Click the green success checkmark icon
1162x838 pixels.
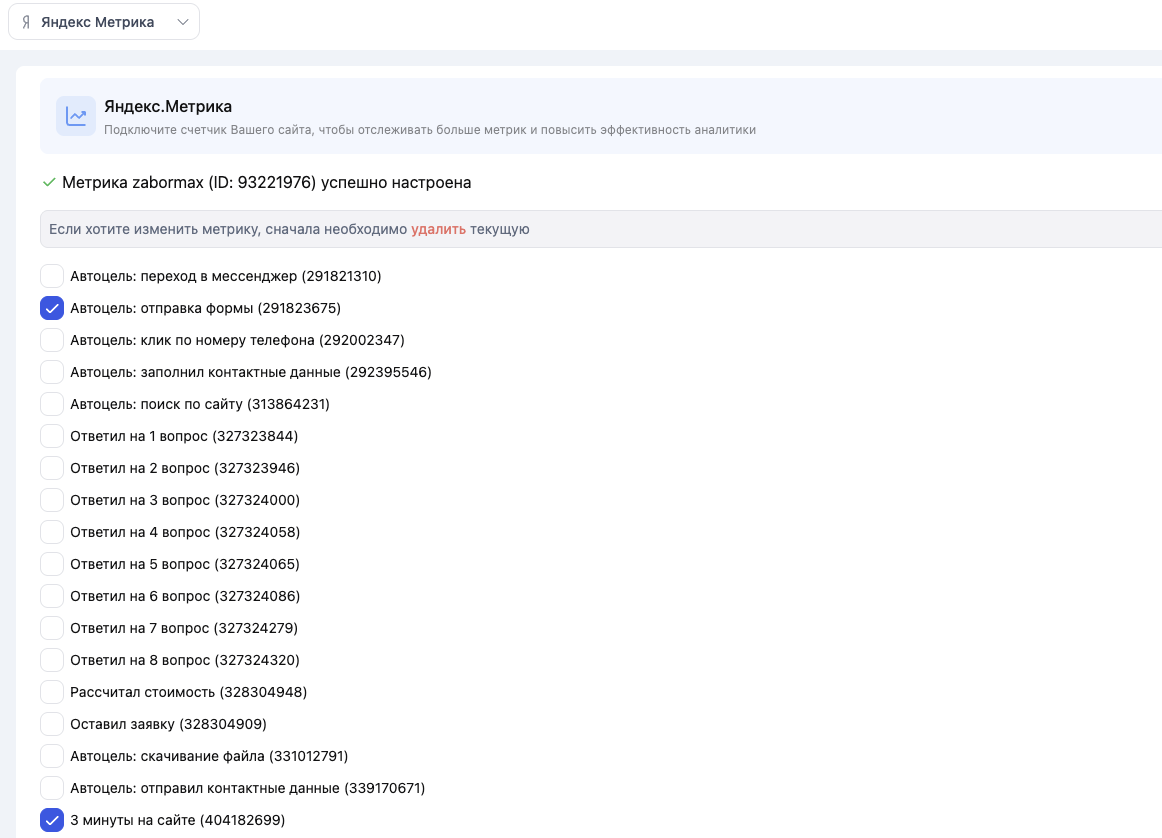point(48,182)
